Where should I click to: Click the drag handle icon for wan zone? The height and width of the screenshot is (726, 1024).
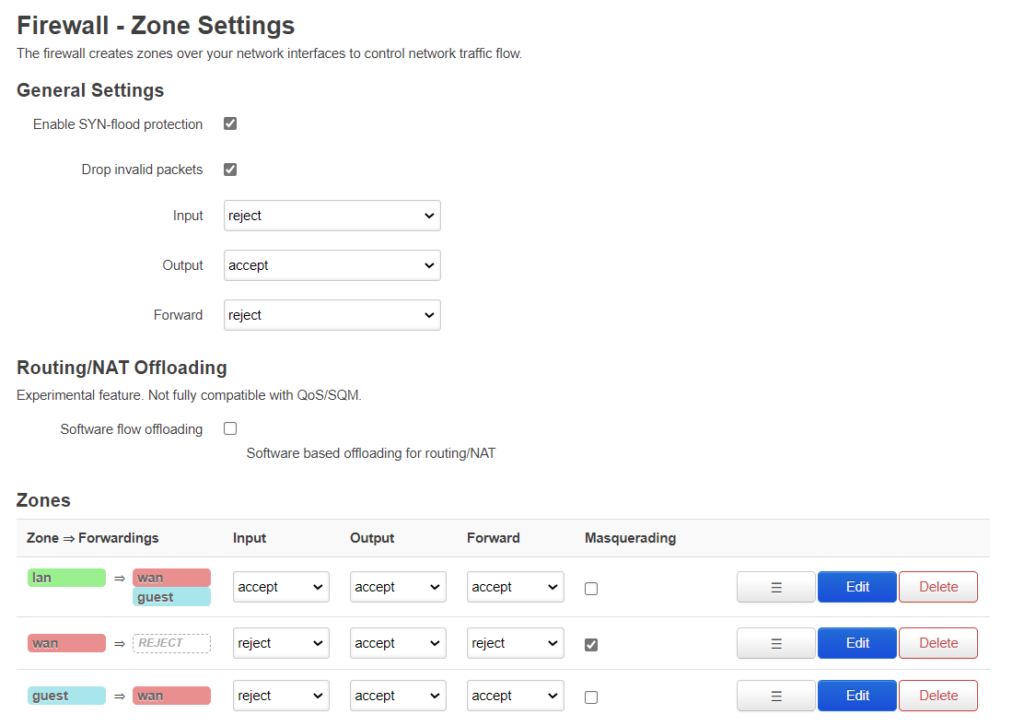coord(776,643)
